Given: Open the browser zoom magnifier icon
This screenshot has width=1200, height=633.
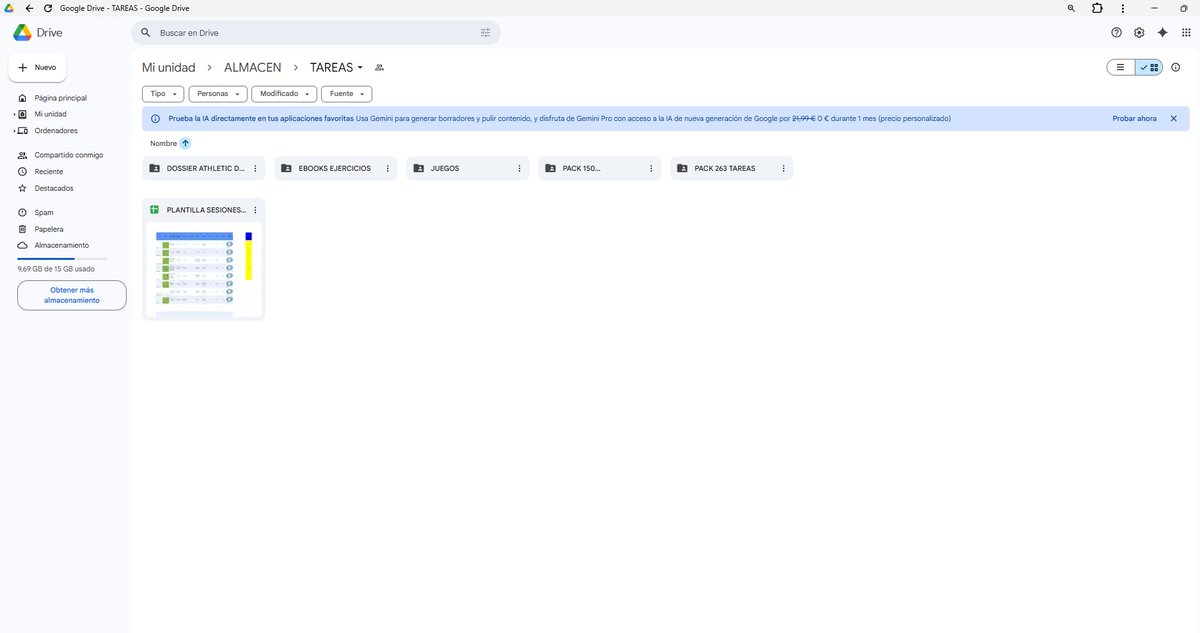Looking at the screenshot, I should (1072, 7).
